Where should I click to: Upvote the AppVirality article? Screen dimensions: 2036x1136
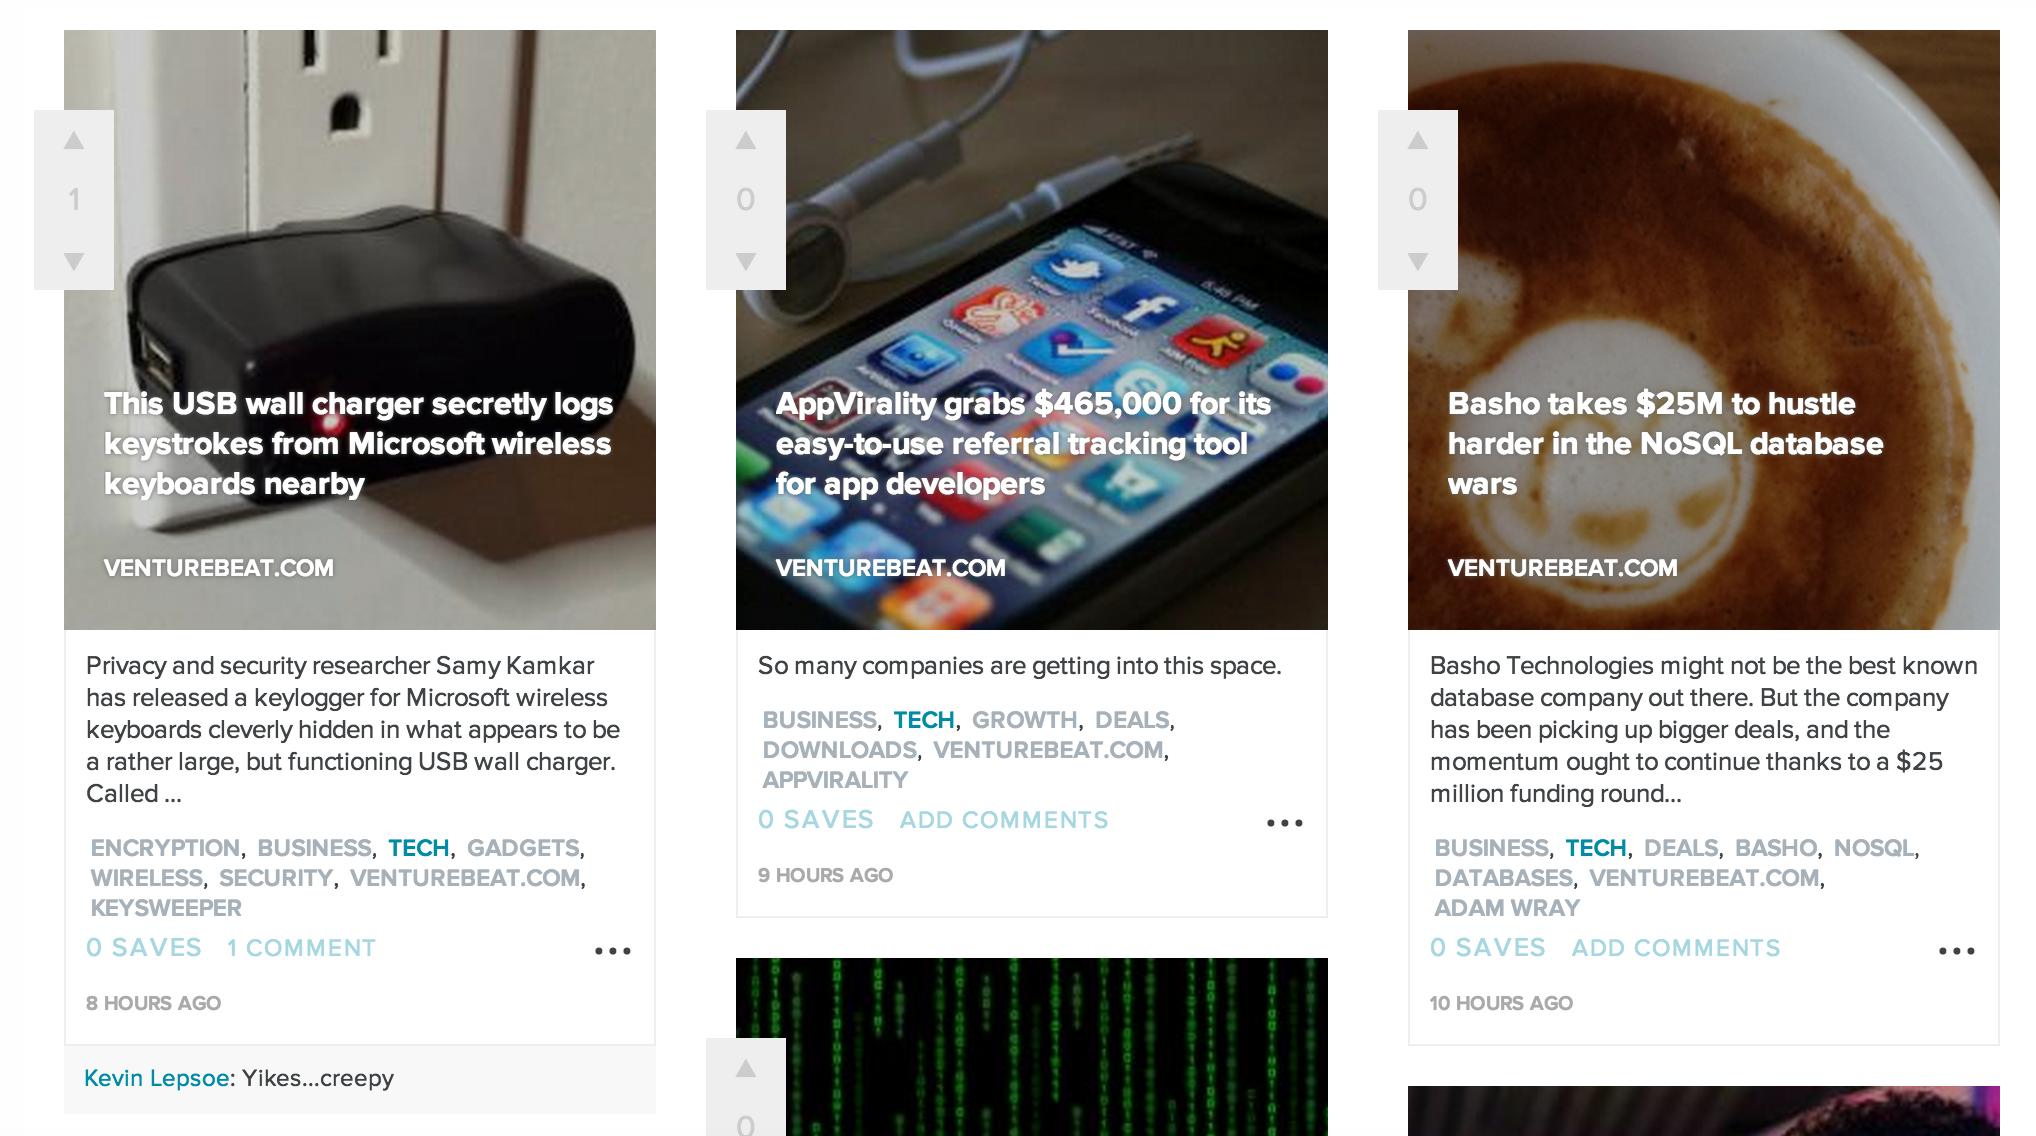pyautogui.click(x=746, y=141)
